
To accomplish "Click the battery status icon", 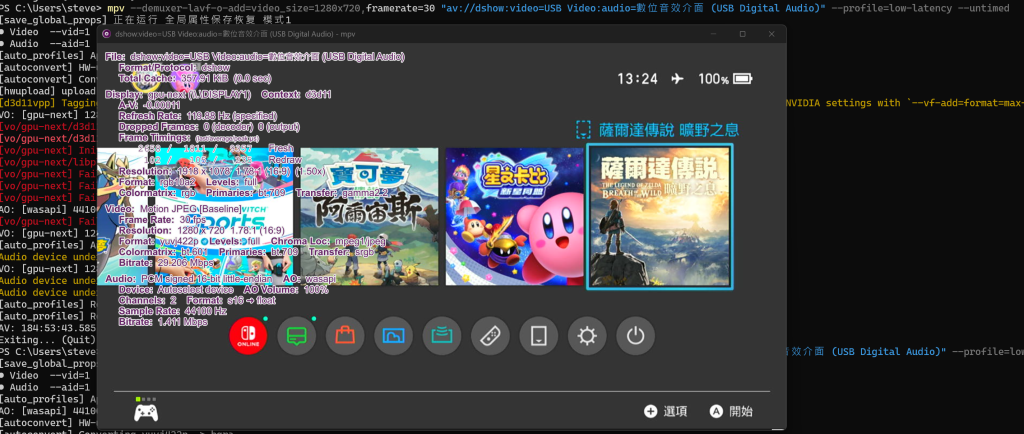I will 743,79.
